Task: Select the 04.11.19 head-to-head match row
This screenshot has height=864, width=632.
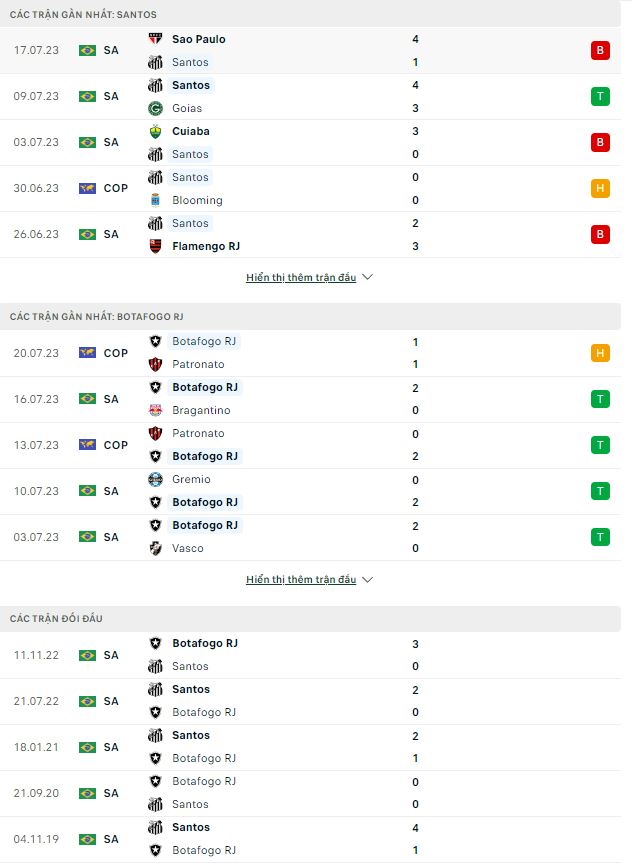Action: [310, 839]
